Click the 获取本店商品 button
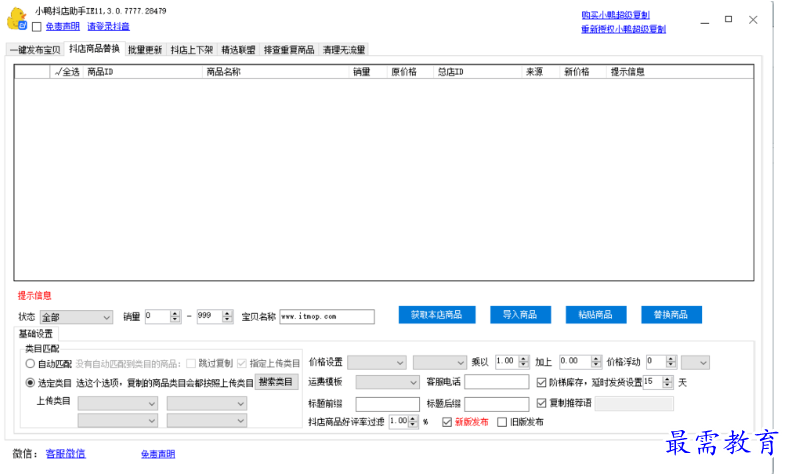787x474 pixels. pos(437,315)
